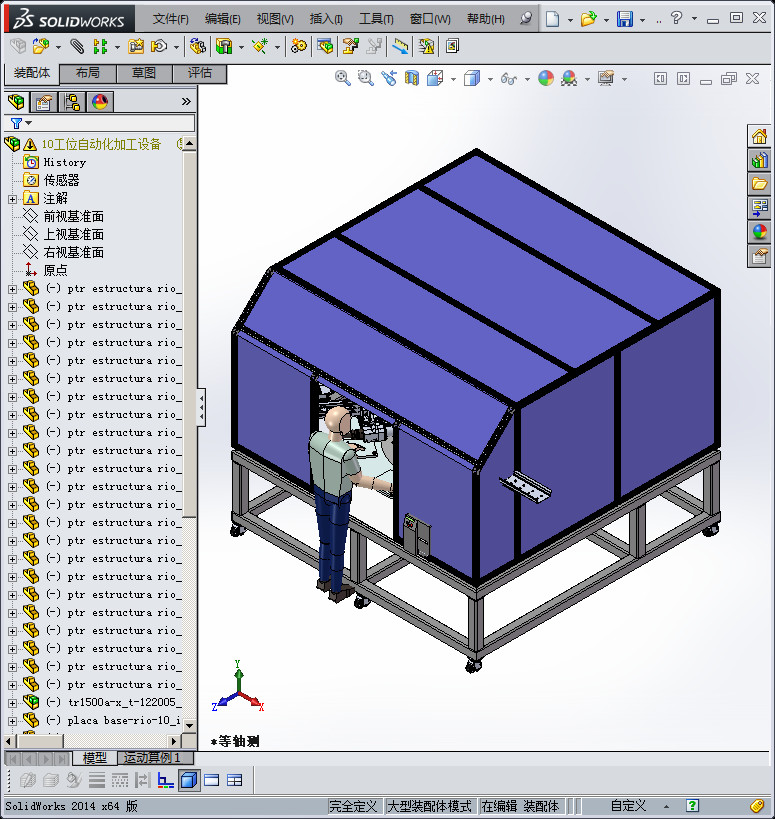Open Appearances pane in task sidebar
Image resolution: width=775 pixels, height=819 pixels.
pyautogui.click(x=759, y=231)
